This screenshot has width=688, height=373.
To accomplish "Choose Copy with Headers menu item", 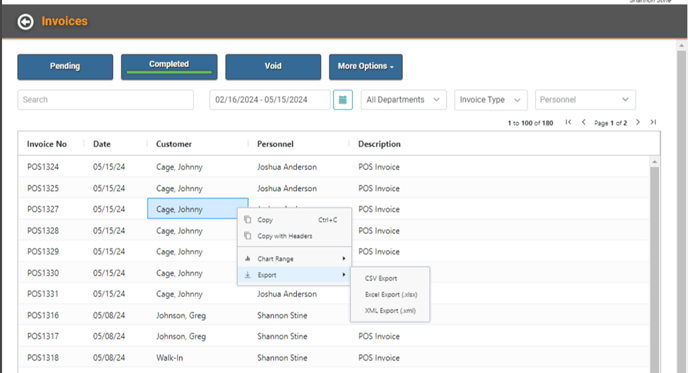I will pyautogui.click(x=294, y=236).
